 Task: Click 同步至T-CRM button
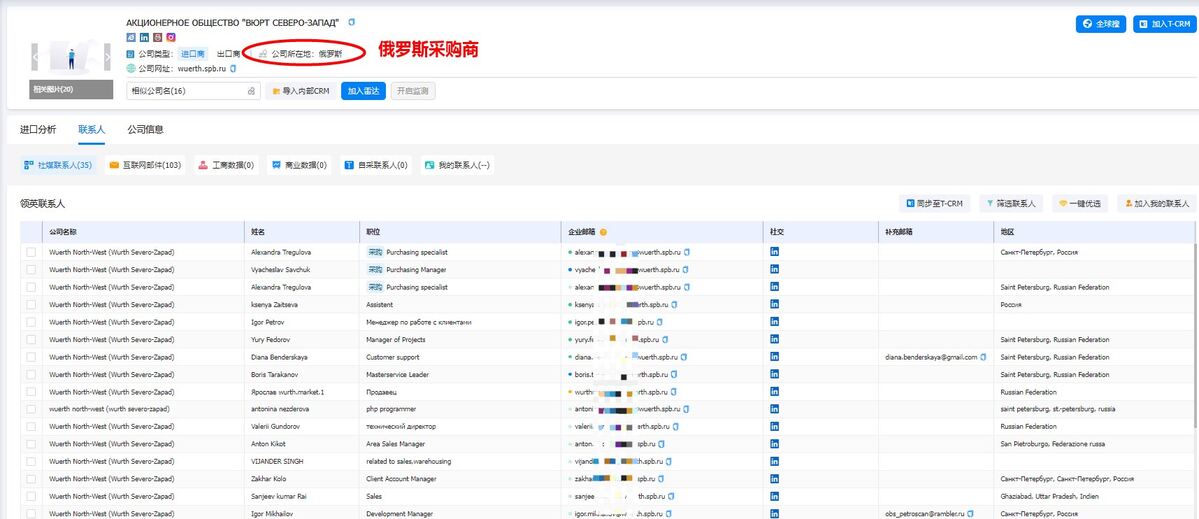(934, 203)
